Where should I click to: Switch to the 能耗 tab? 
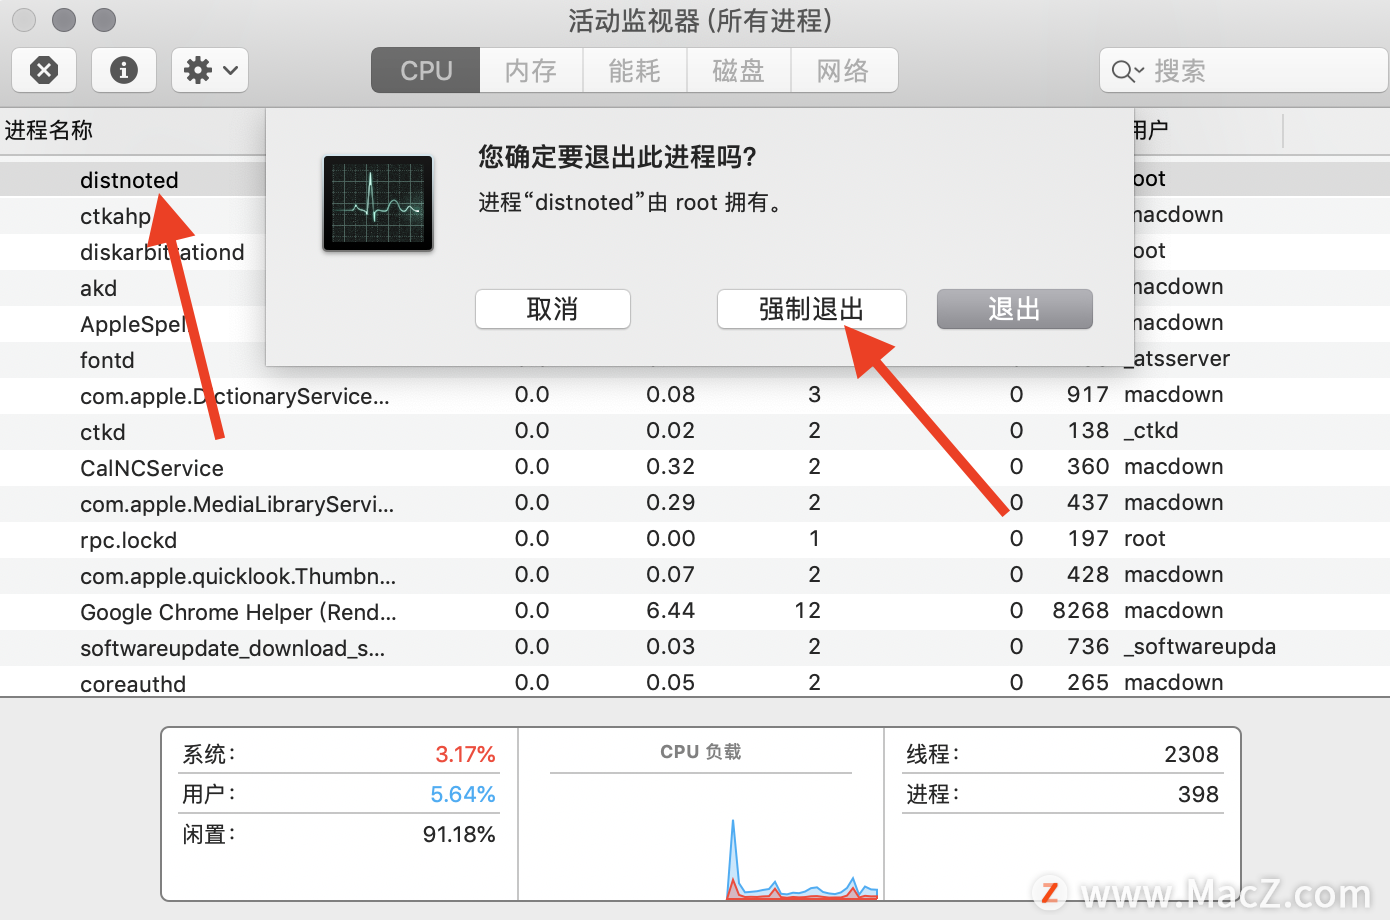635,71
